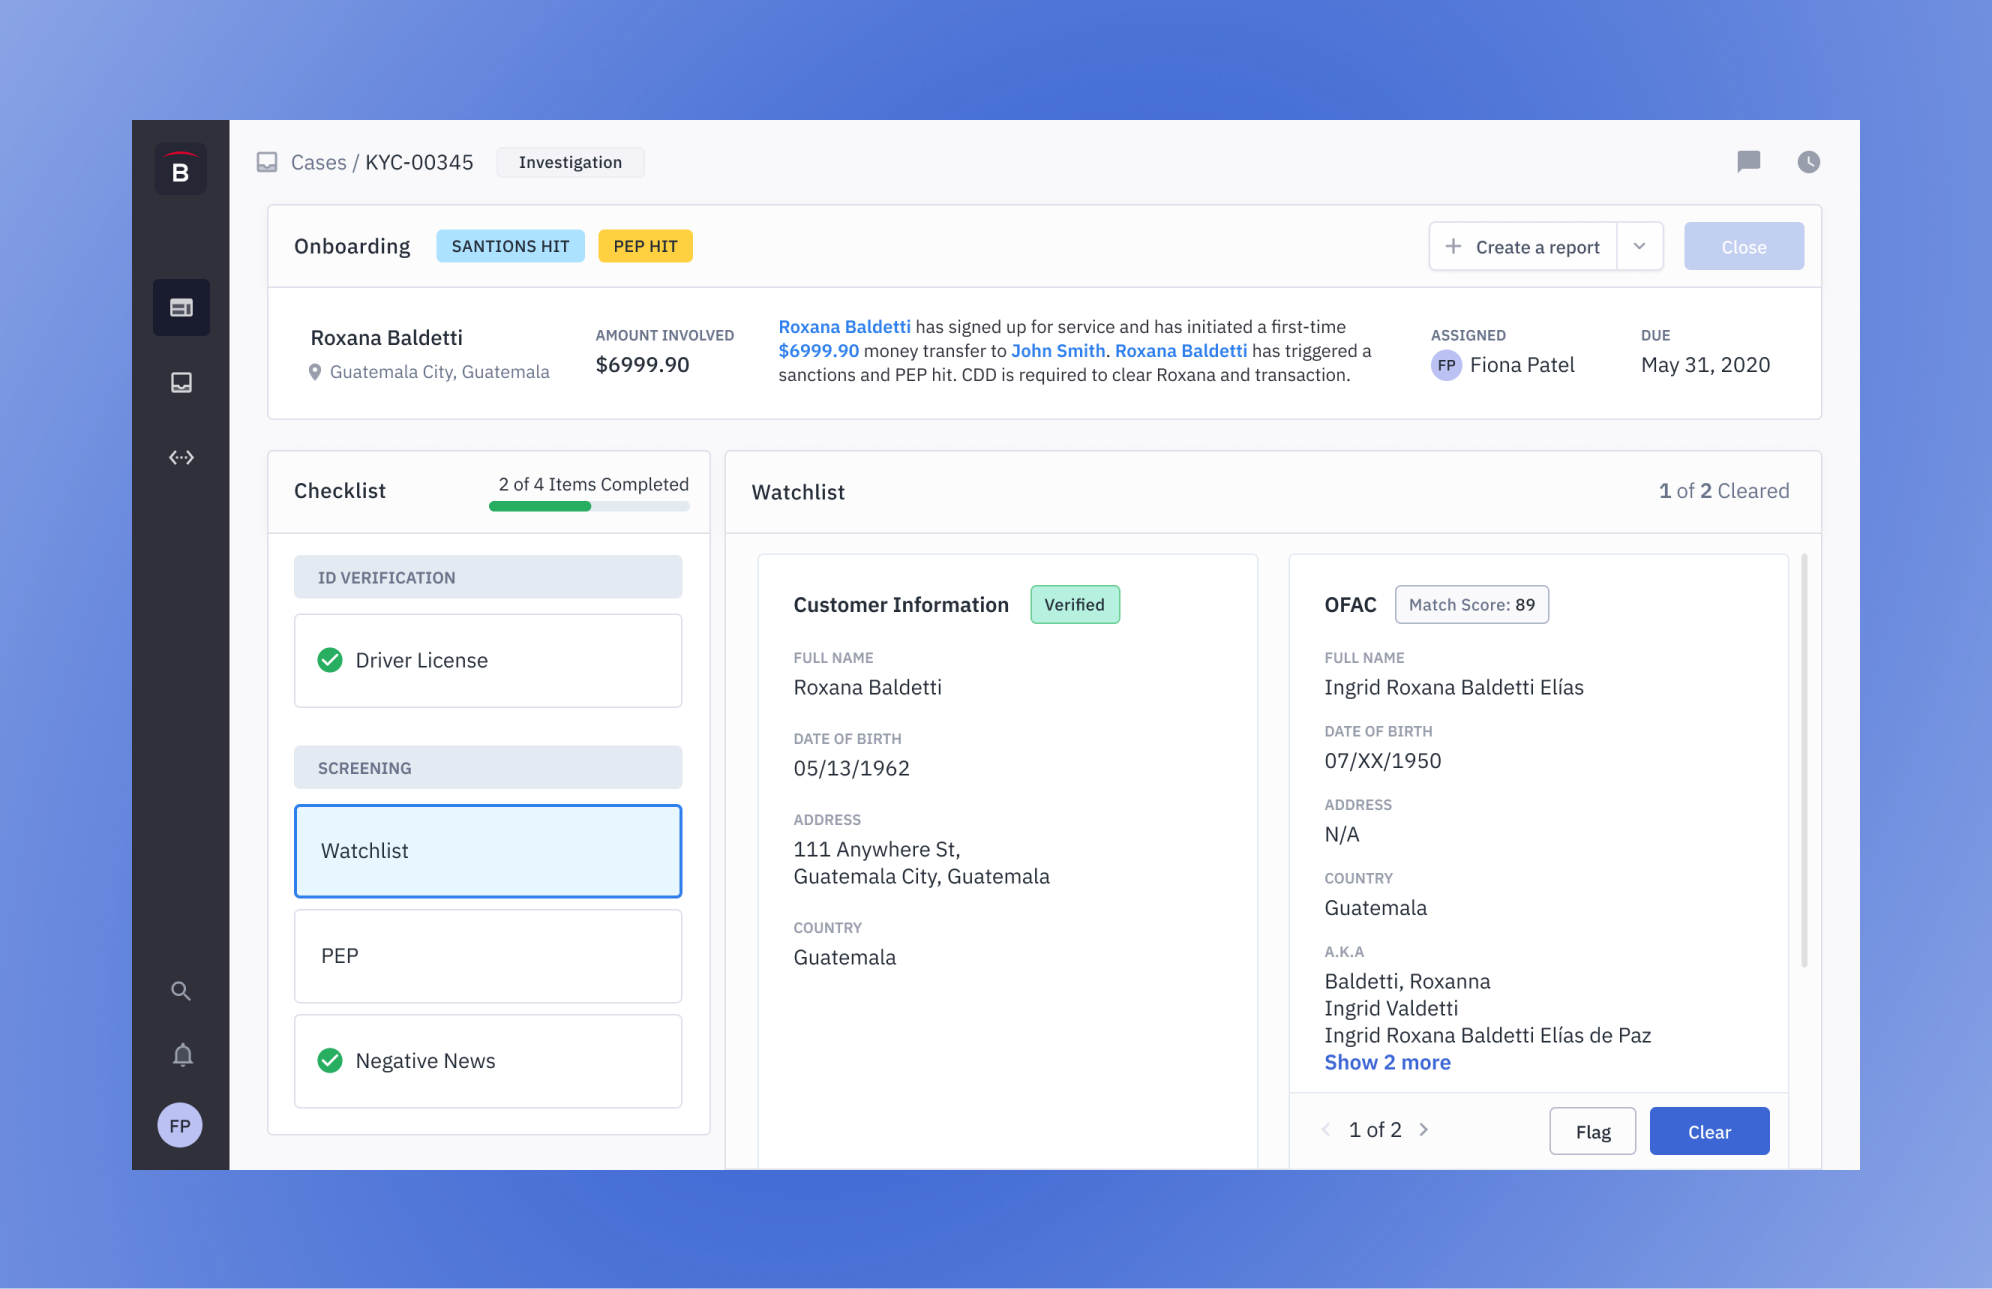Click FP user avatar in sidebar
The width and height of the screenshot is (1992, 1289).
point(180,1126)
